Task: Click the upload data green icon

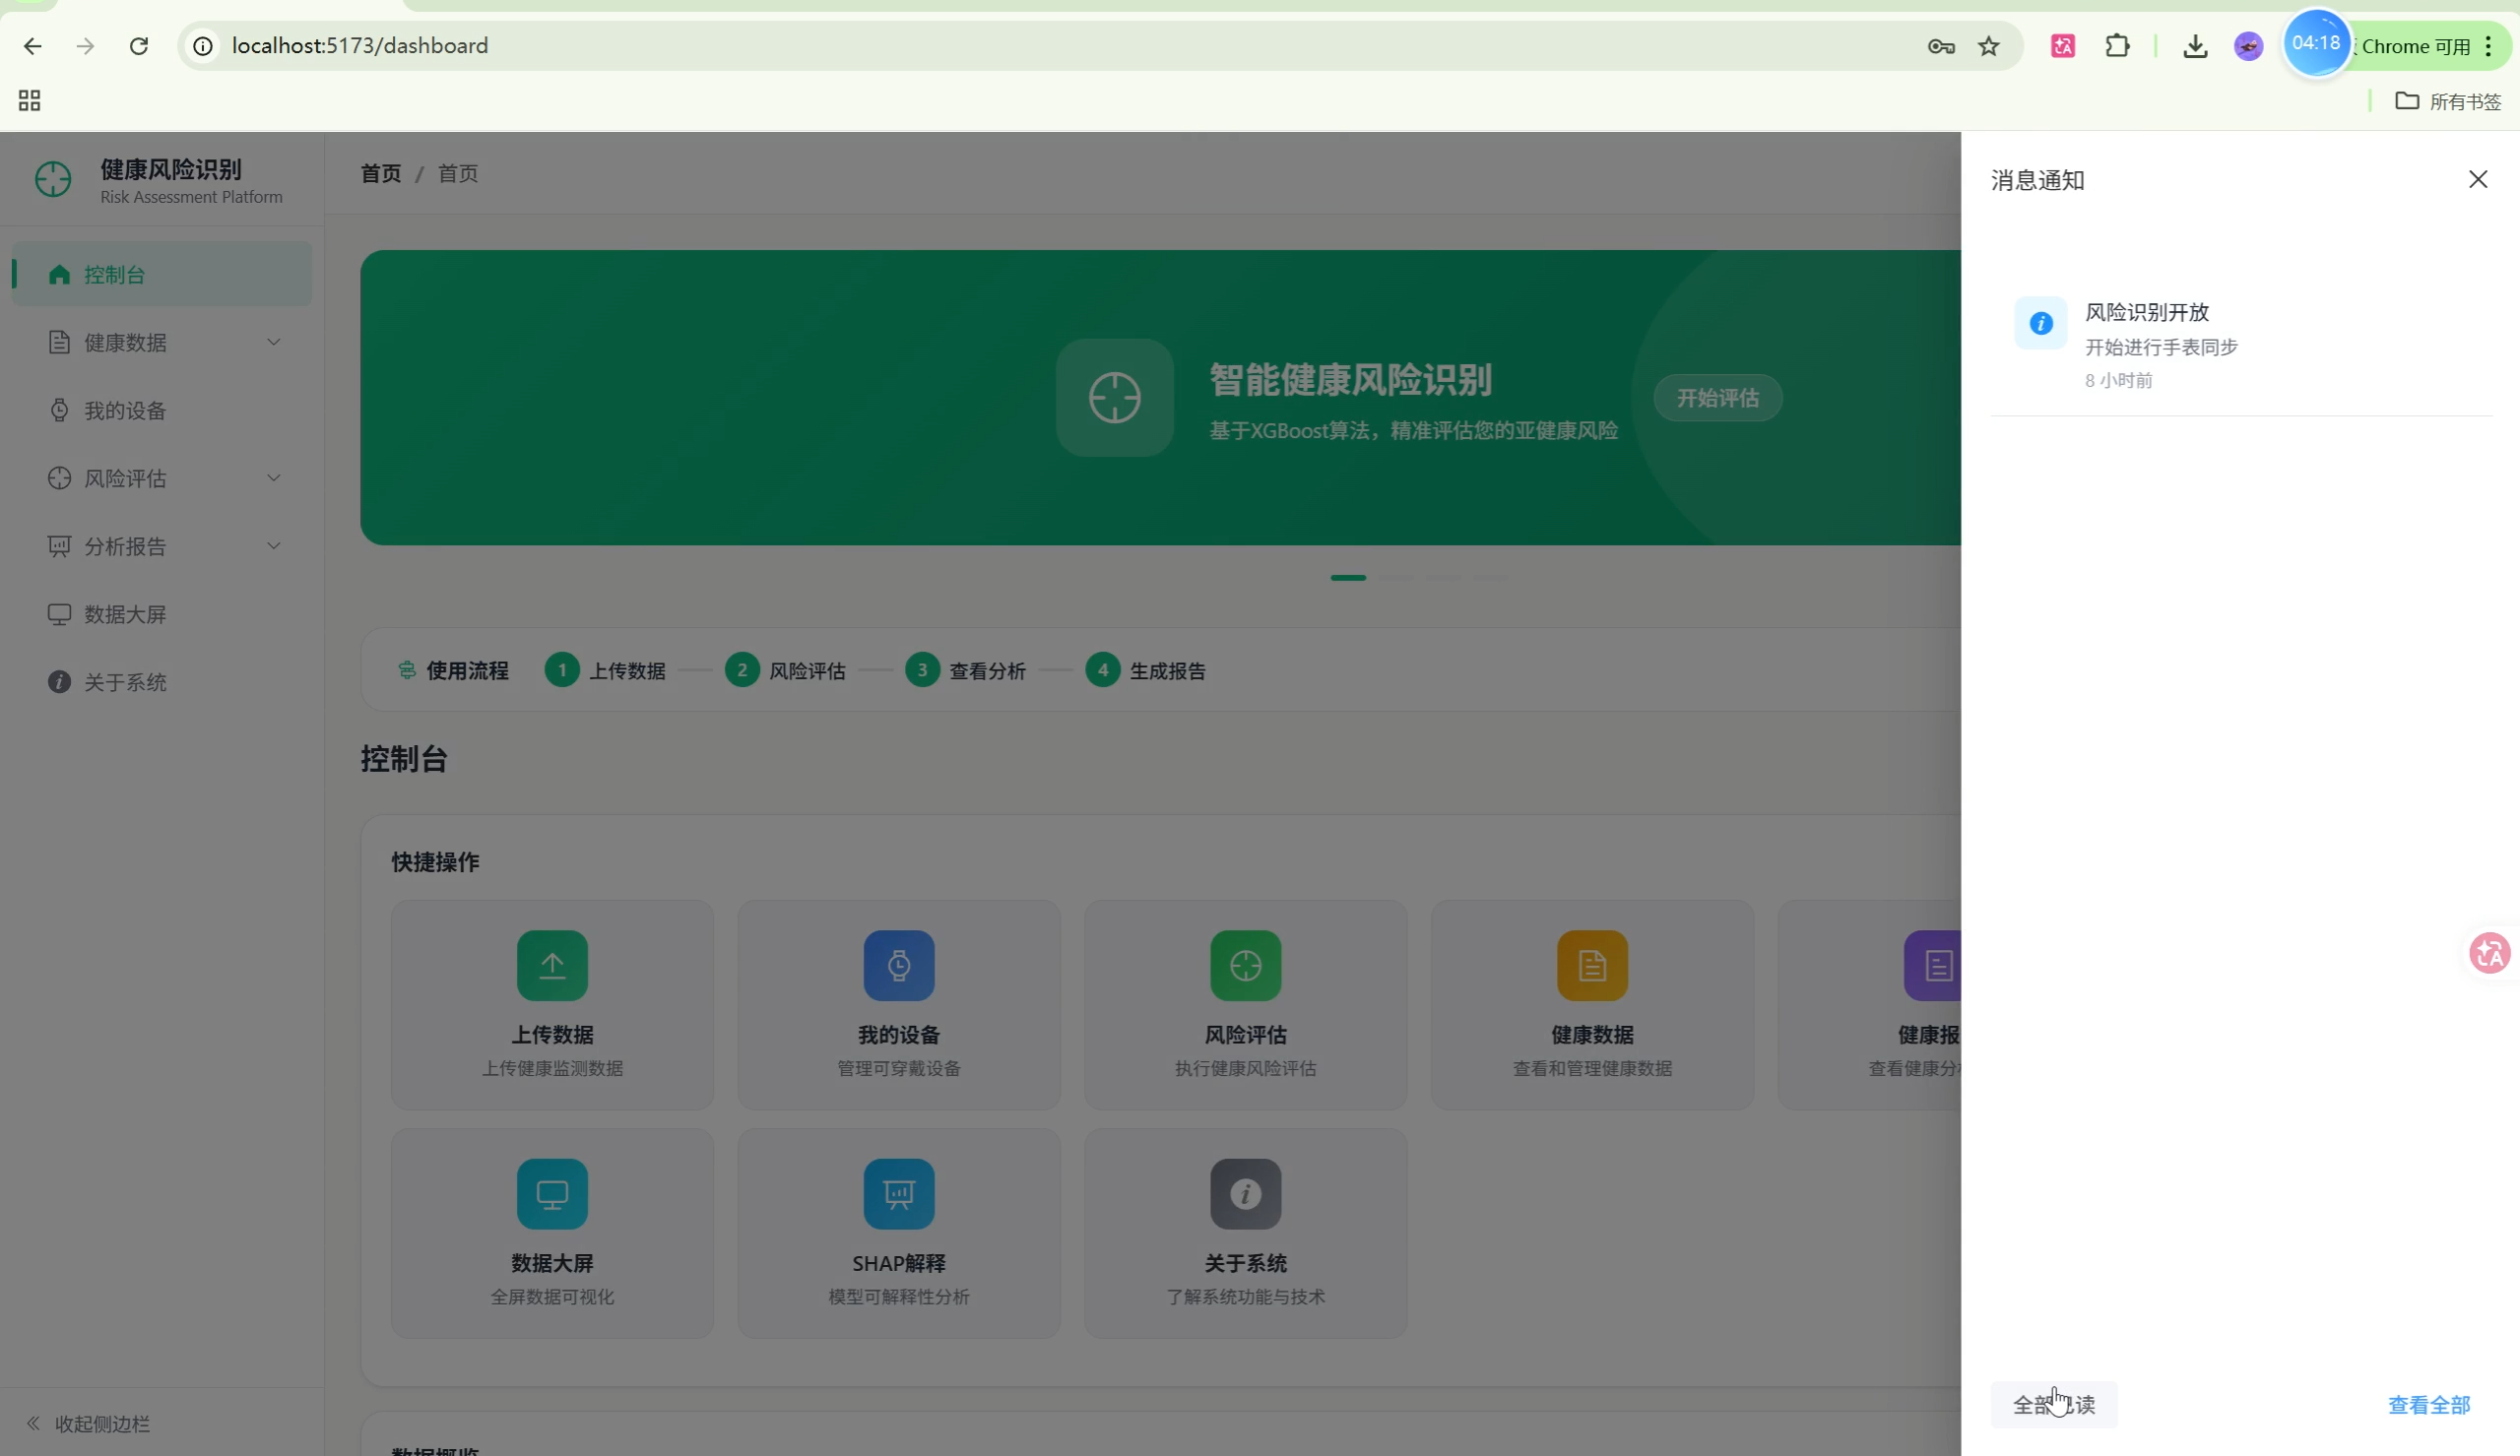Action: click(x=552, y=965)
